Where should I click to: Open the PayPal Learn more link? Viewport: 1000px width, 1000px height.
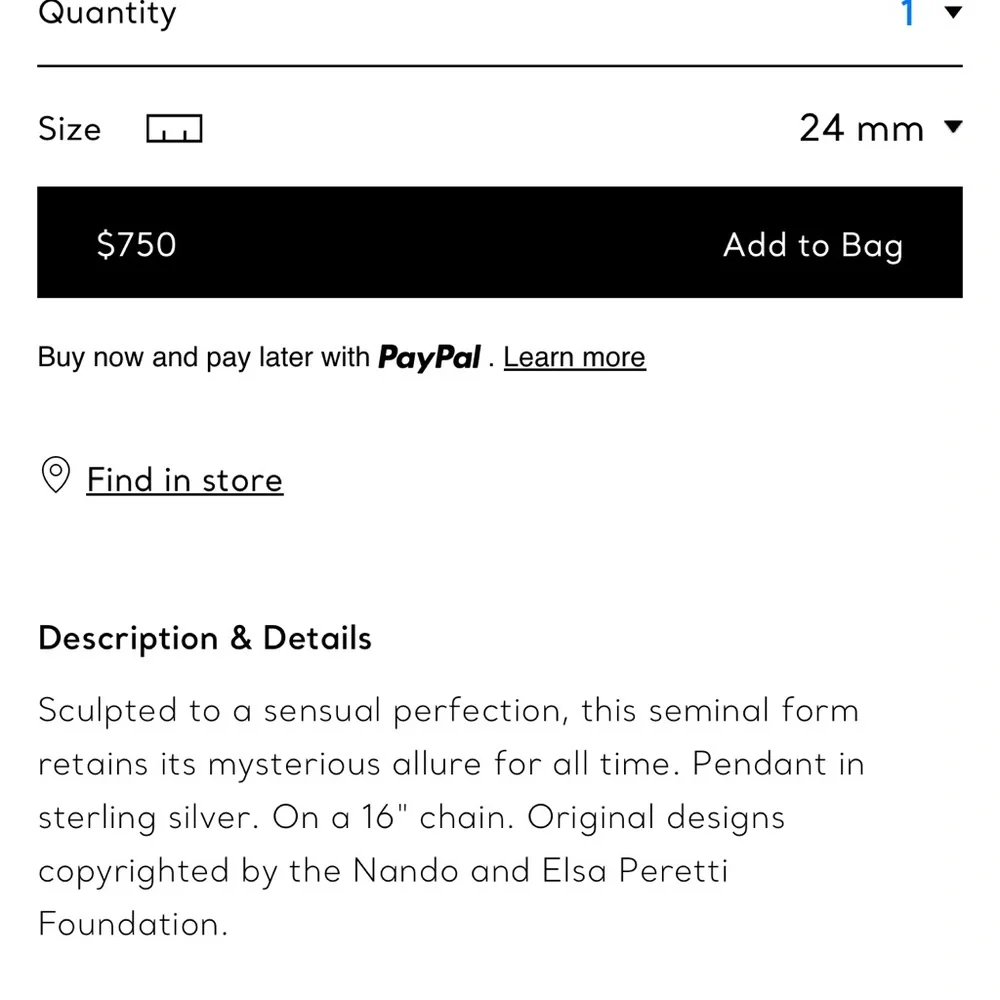[x=575, y=357]
